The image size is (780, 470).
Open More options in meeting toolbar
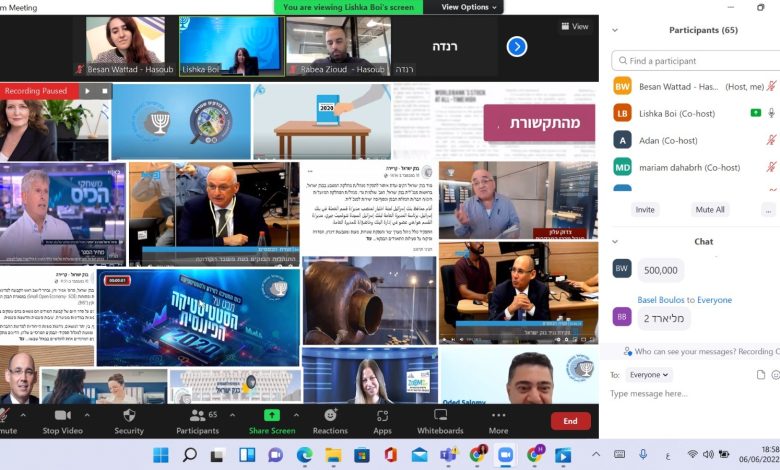(498, 422)
